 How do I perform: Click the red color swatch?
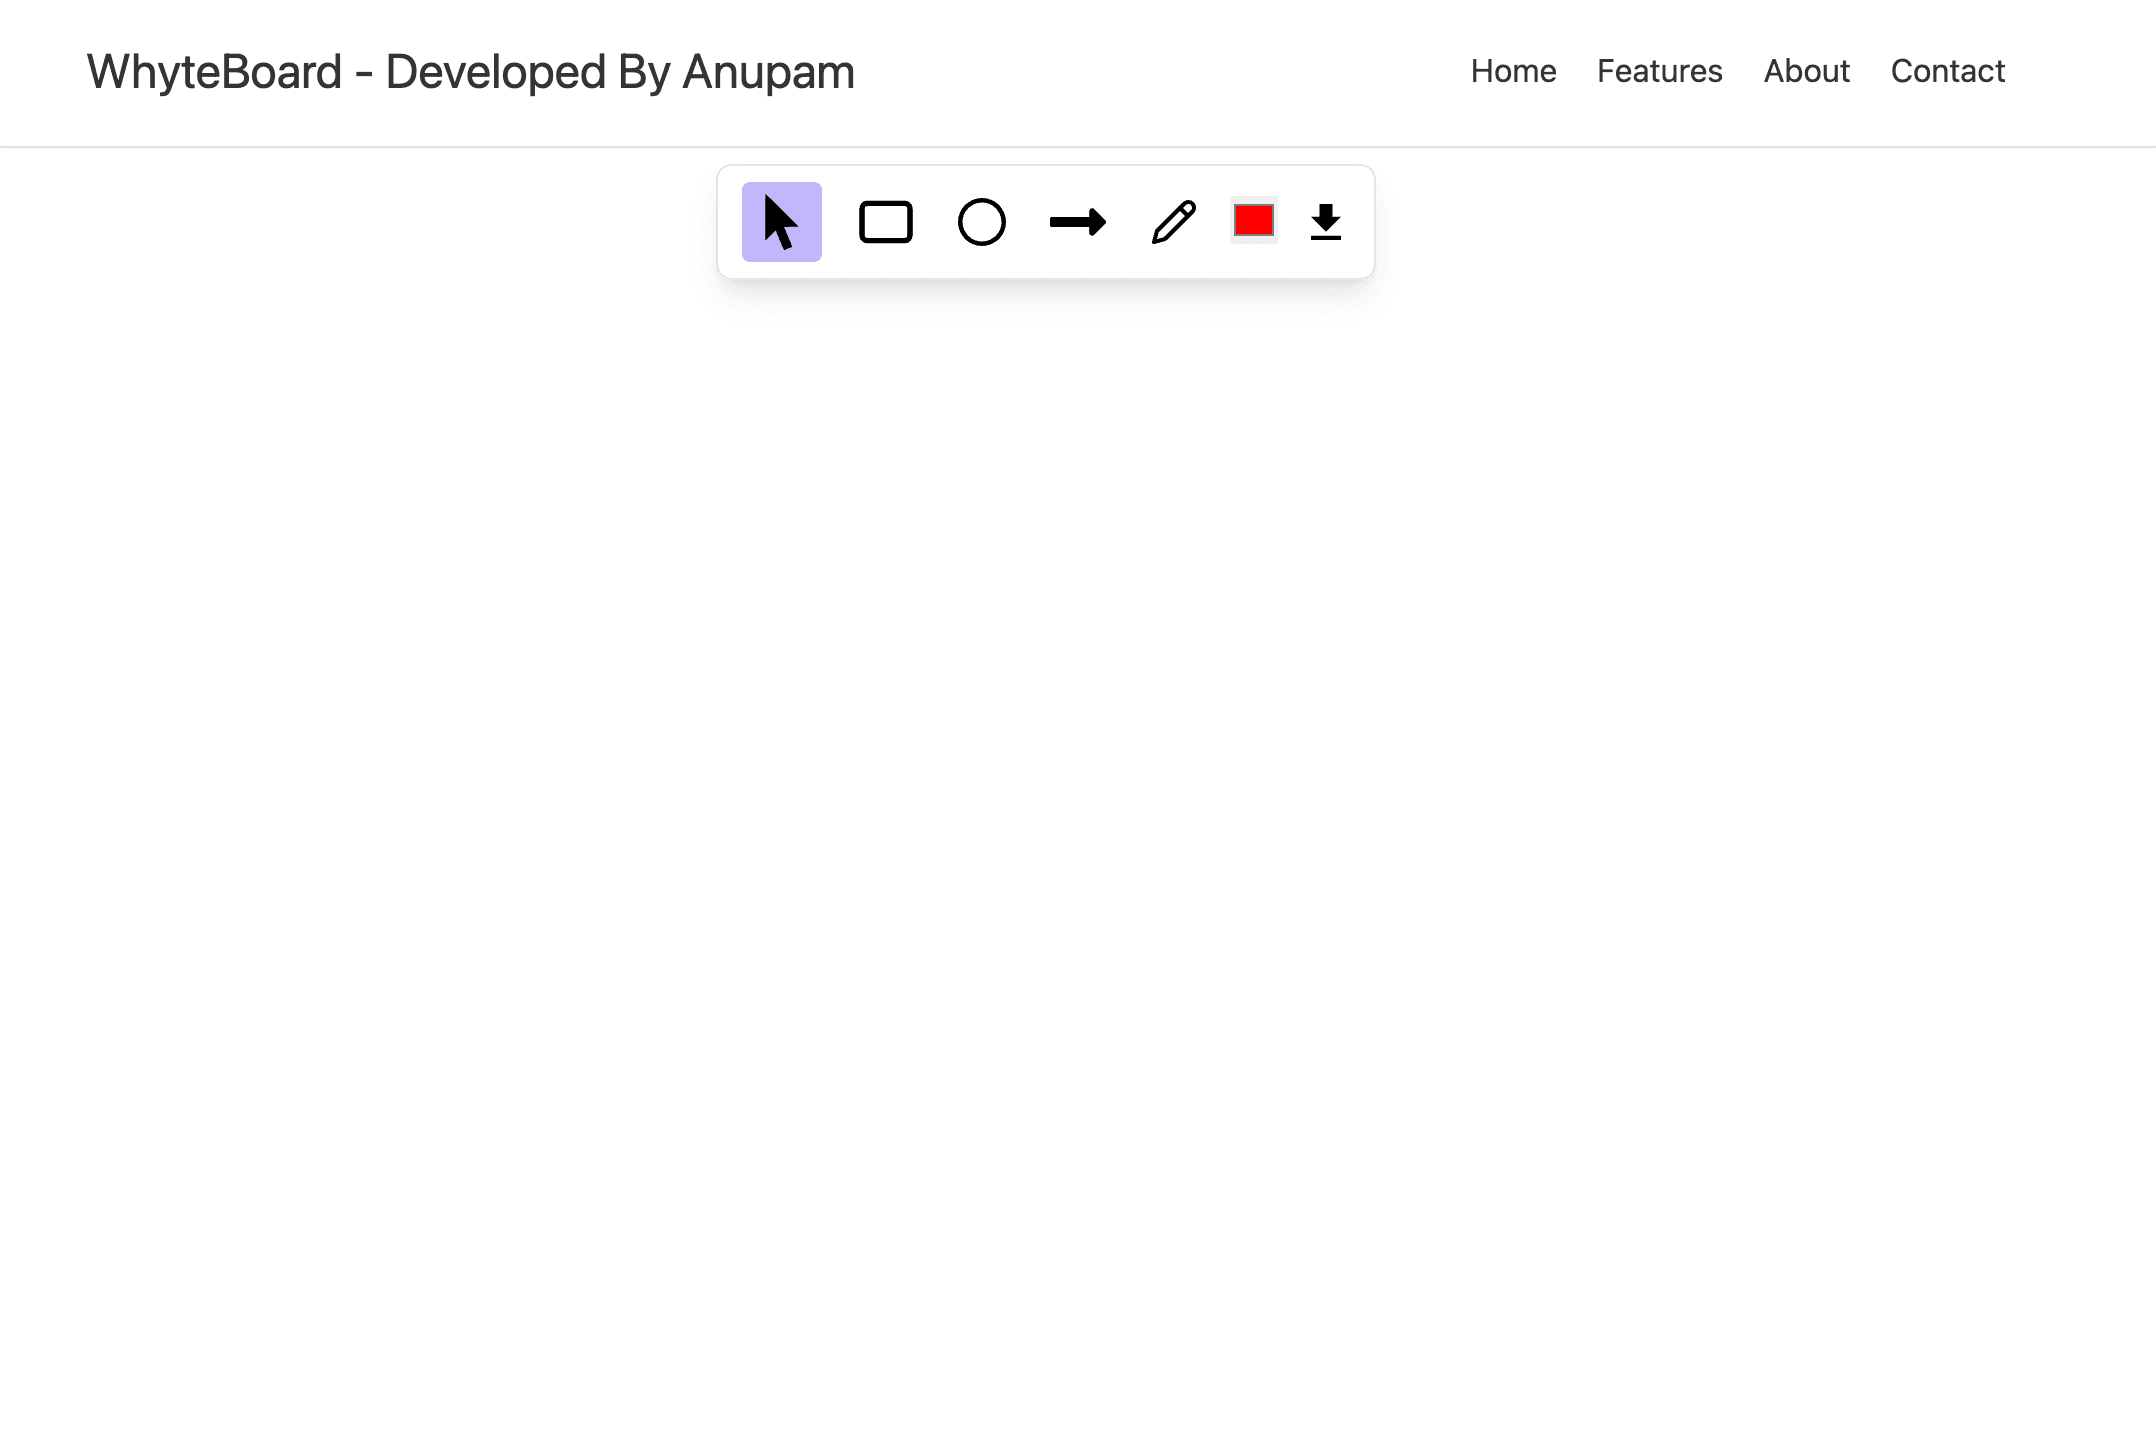tap(1253, 220)
